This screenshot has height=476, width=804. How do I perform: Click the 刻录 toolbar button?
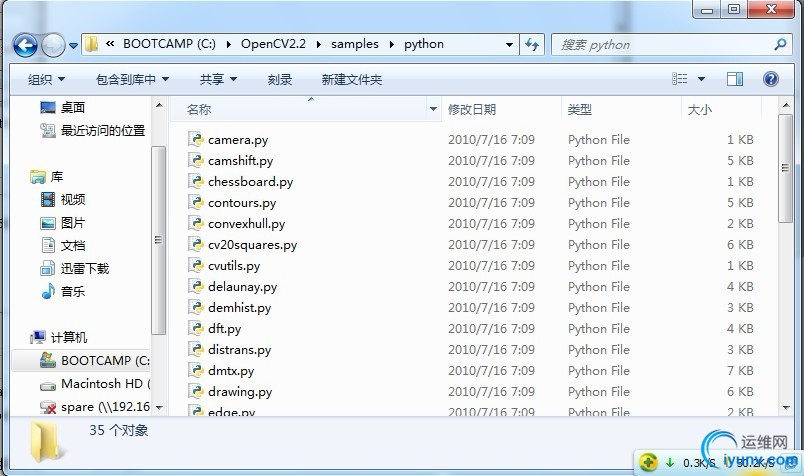tap(279, 80)
